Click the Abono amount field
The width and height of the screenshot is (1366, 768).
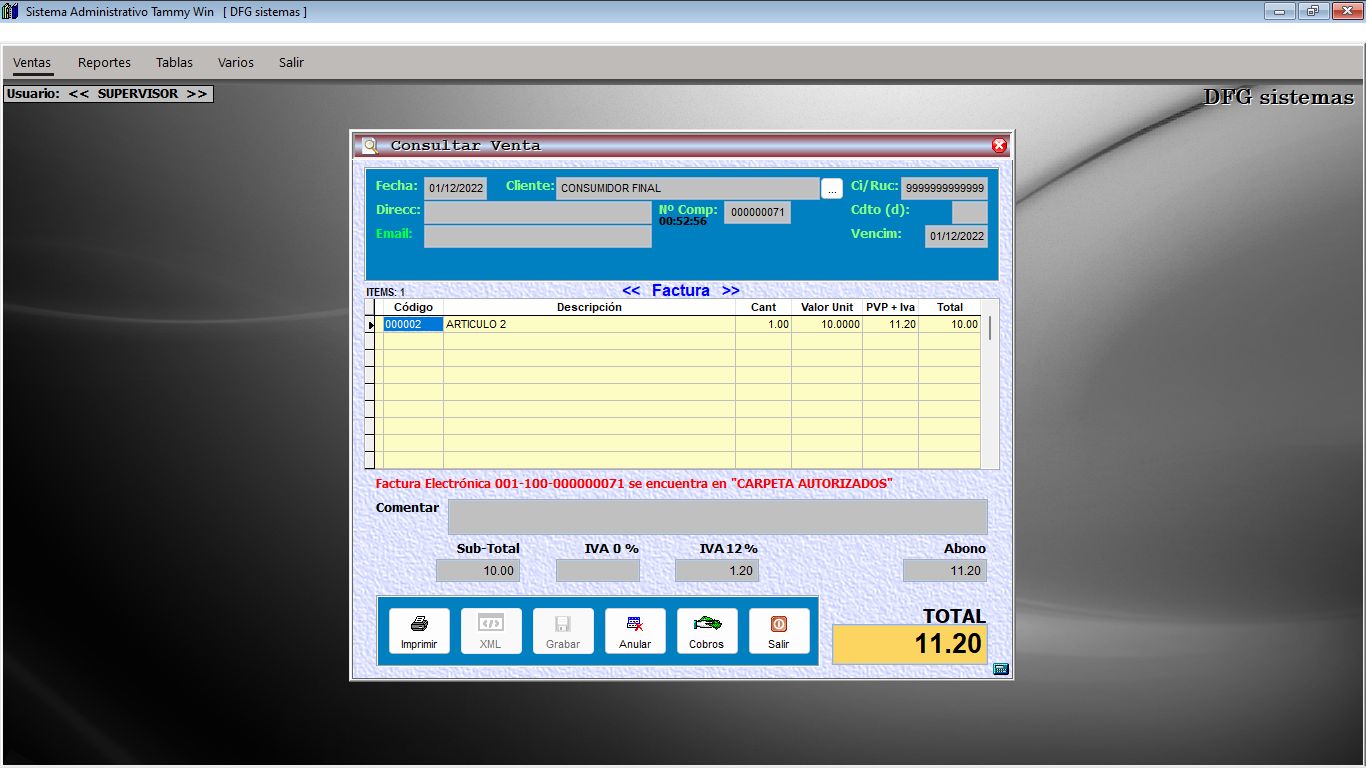pyautogui.click(x=945, y=571)
